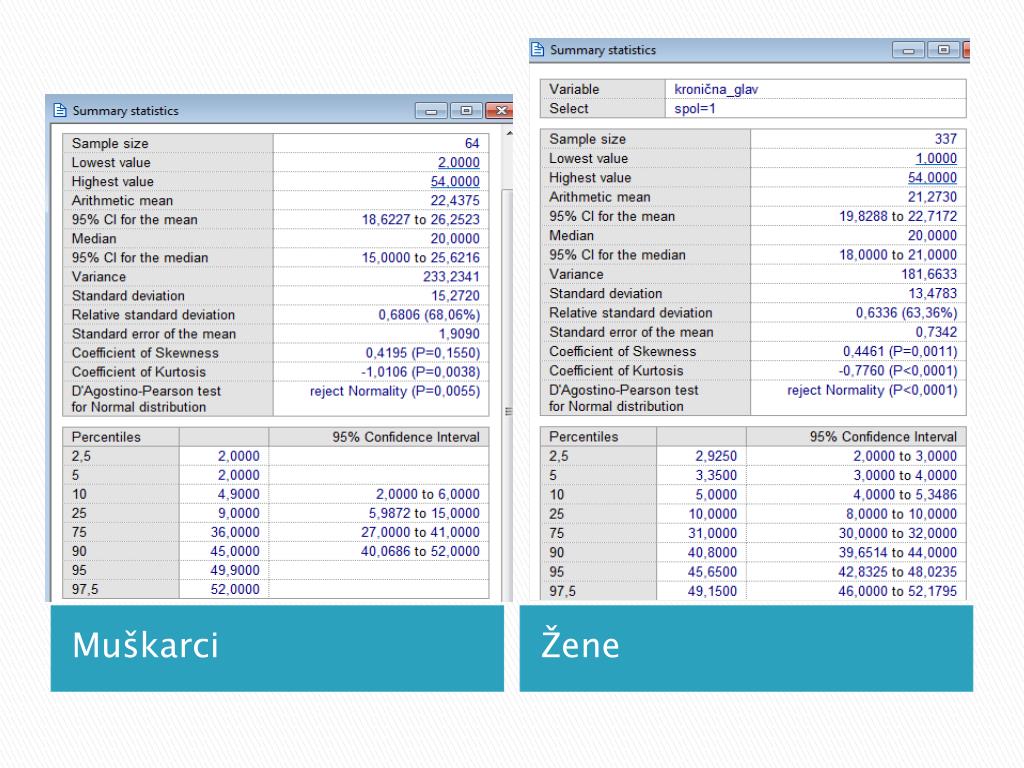Select the variance value 233,2341
Screen dimensions: 1024x768
tap(451, 276)
